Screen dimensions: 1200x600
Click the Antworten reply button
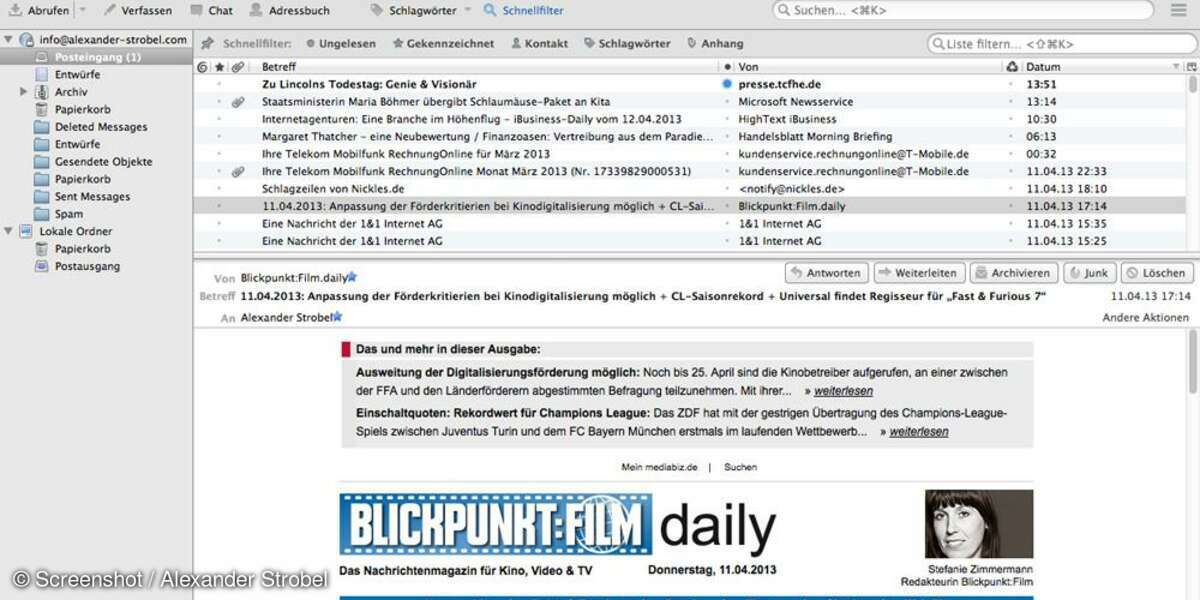(825, 273)
